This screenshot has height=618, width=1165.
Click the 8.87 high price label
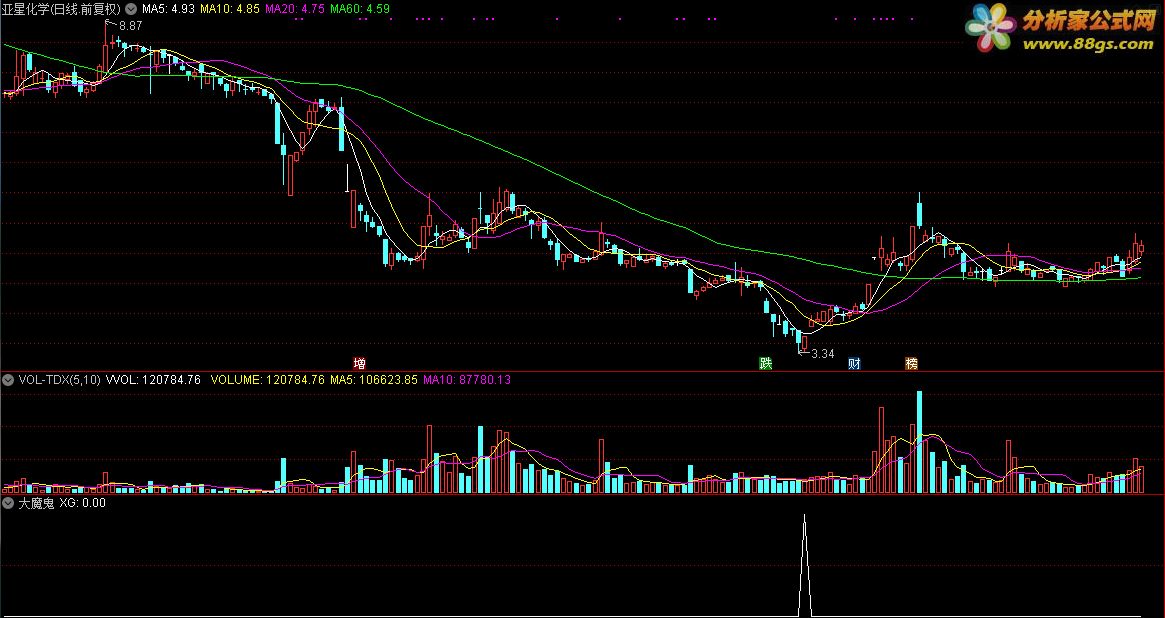coord(130,25)
